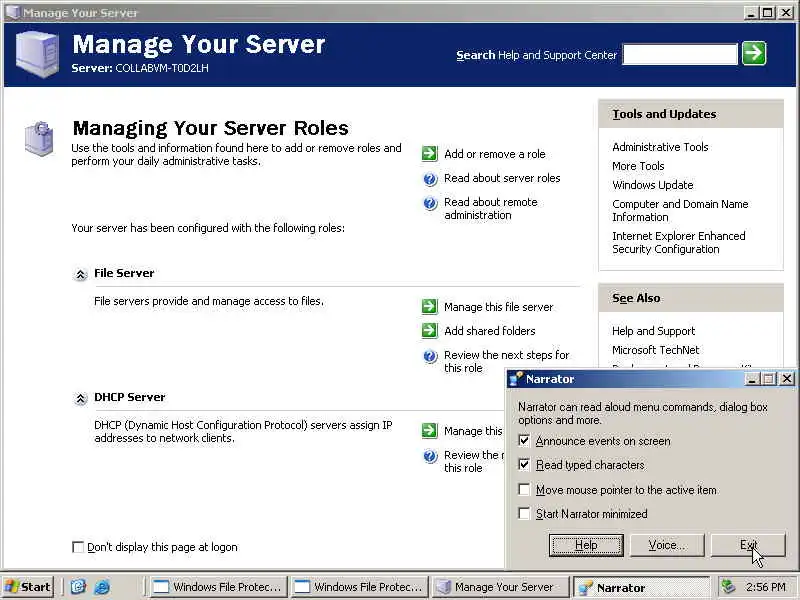Click the server name COLLABVM-T0D2LH text

tap(162, 68)
